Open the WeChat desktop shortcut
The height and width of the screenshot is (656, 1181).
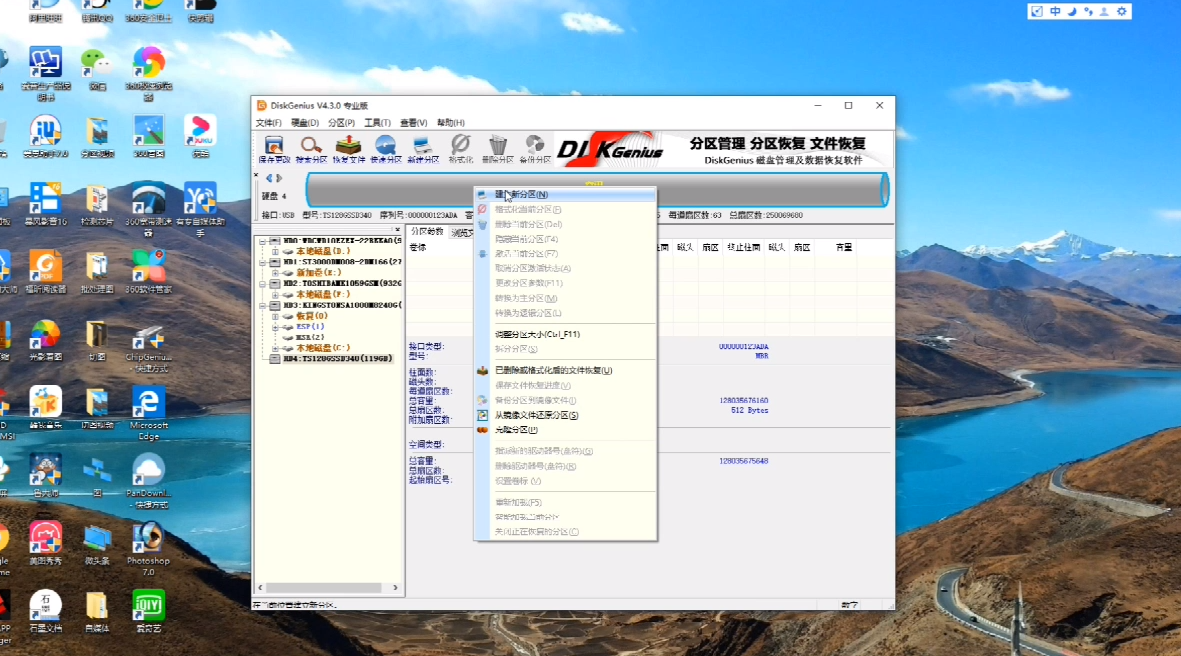click(96, 69)
